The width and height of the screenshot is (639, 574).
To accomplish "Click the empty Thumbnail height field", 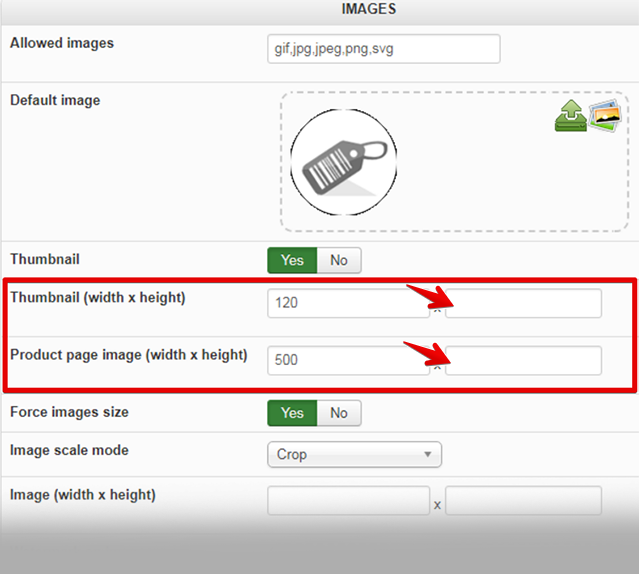I will (523, 303).
